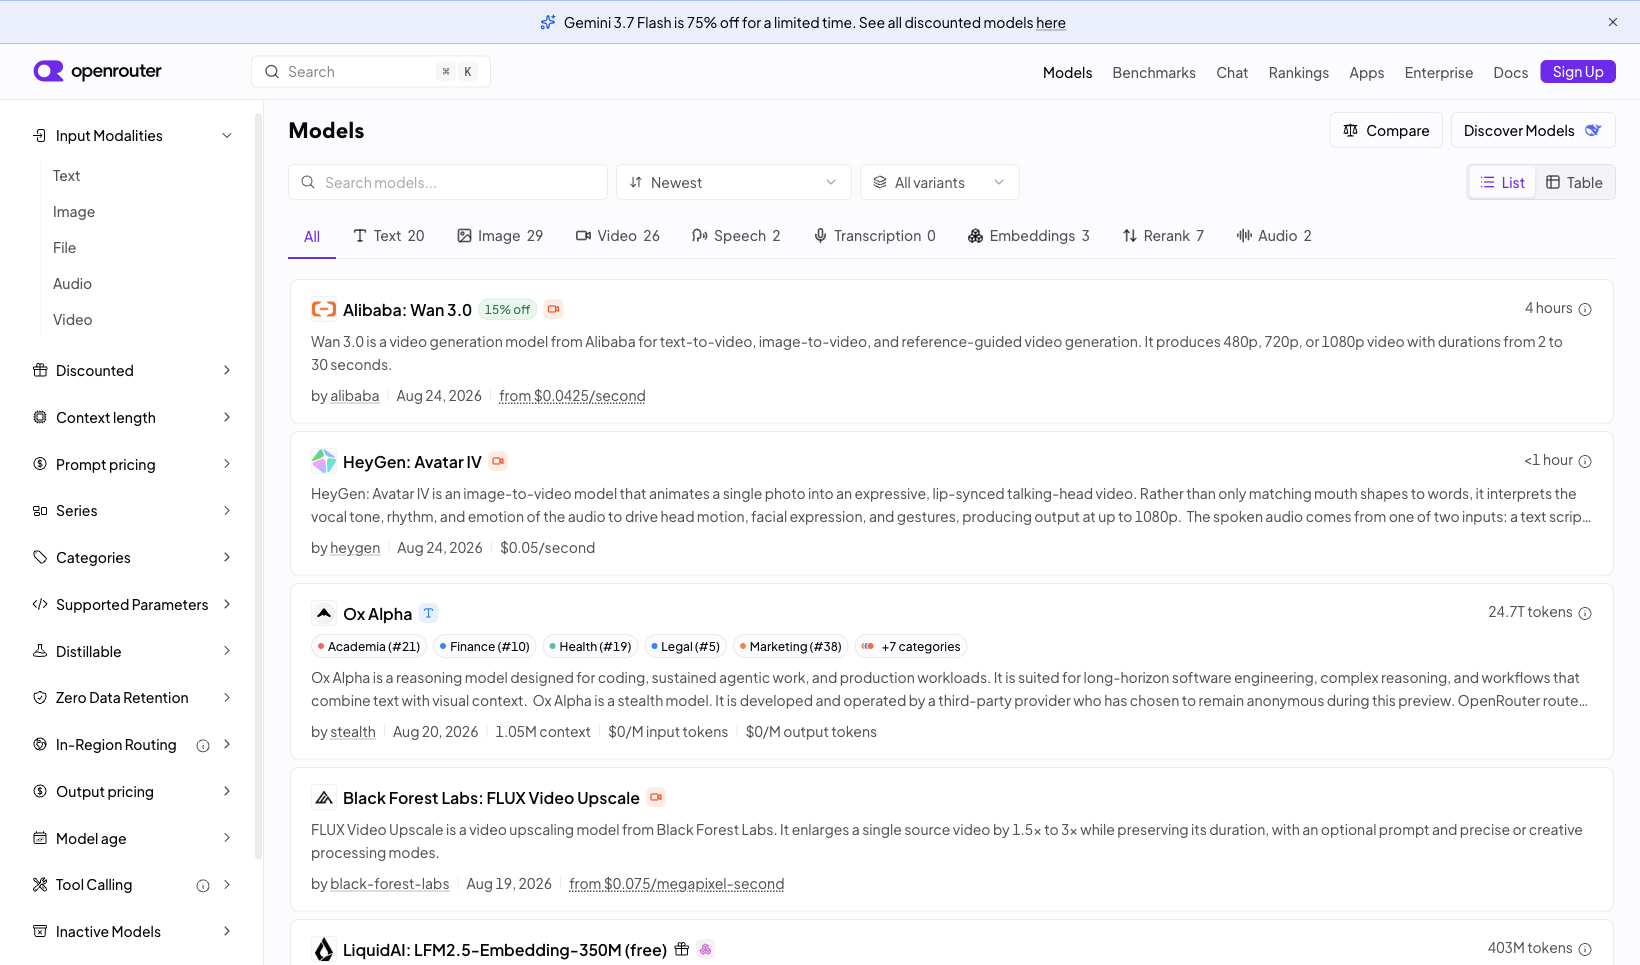Select the All models tab

tap(312, 237)
